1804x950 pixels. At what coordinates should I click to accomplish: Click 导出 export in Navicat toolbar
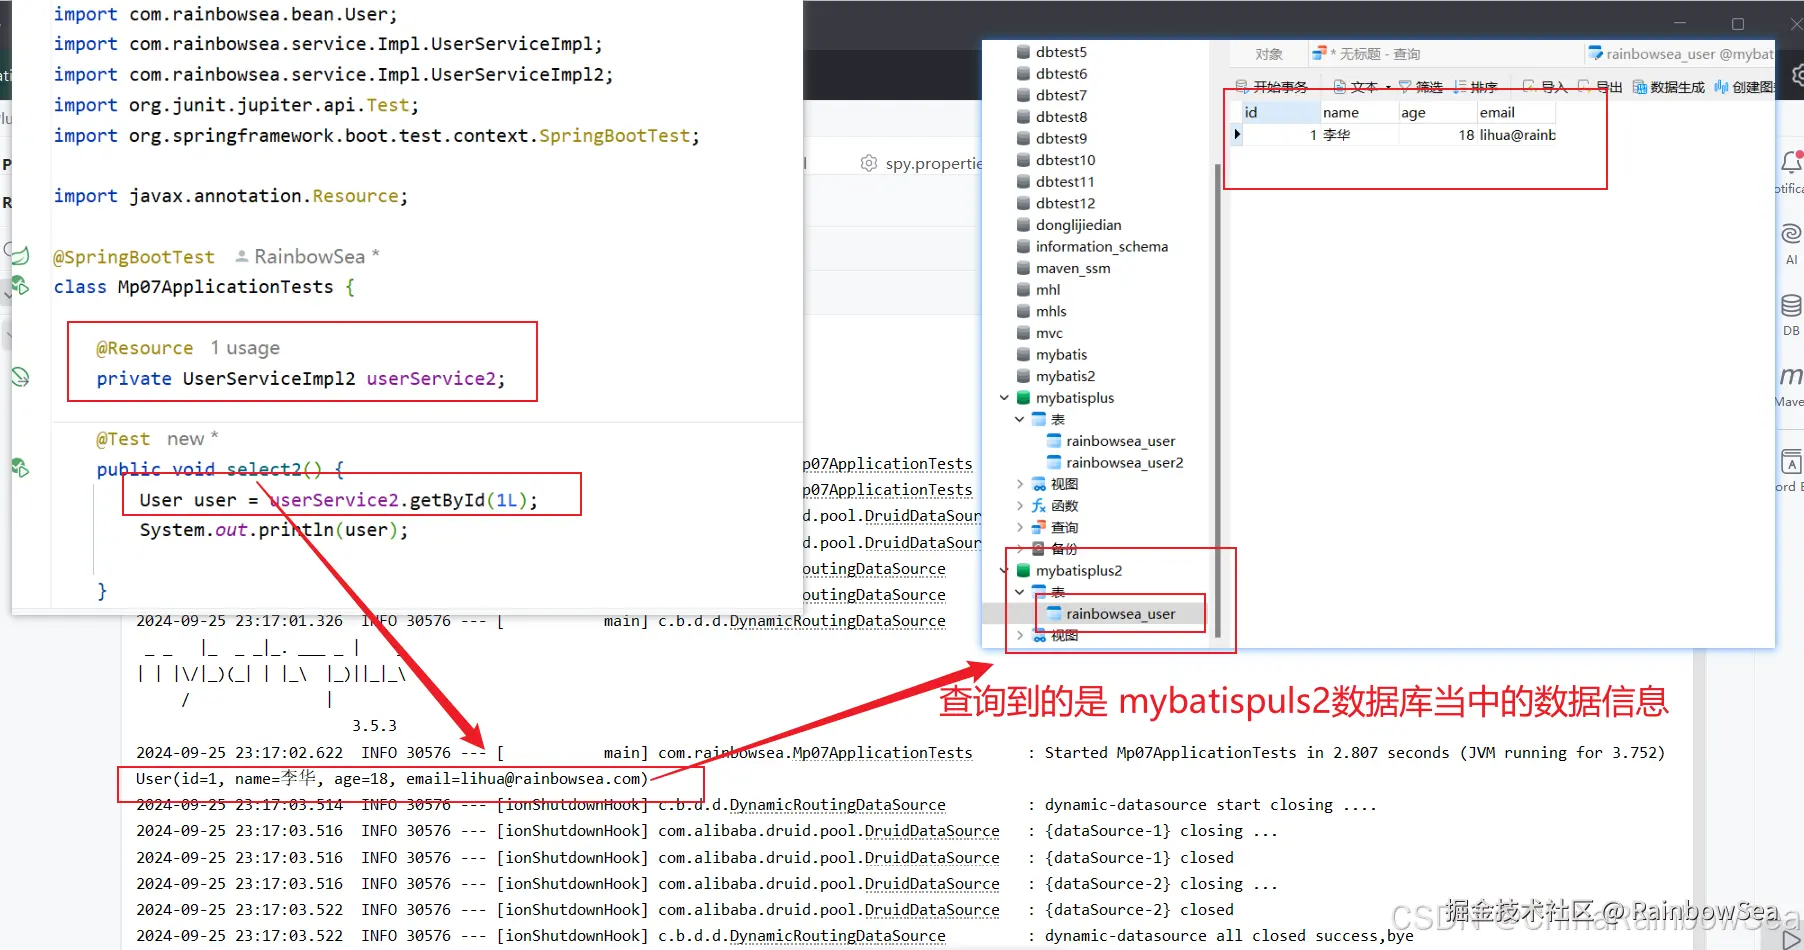click(1600, 87)
